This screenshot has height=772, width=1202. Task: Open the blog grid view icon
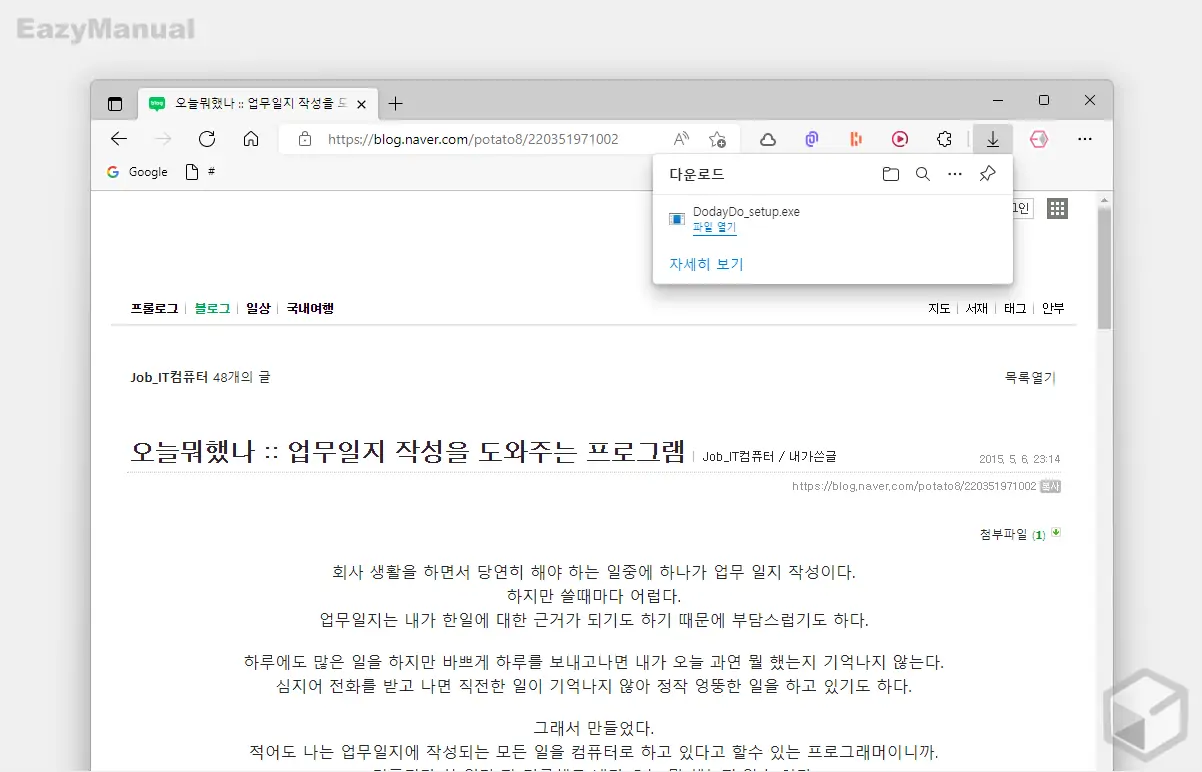1057,208
